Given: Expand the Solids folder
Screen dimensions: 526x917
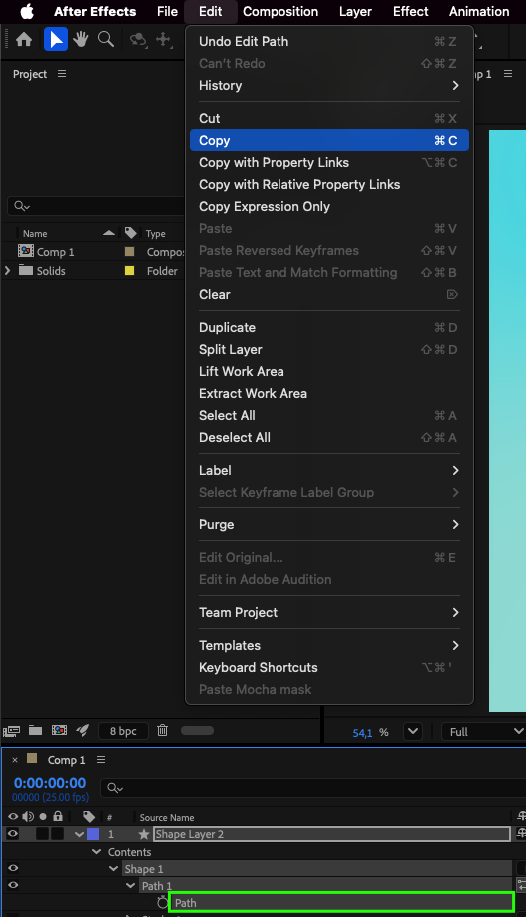Looking at the screenshot, I should pyautogui.click(x=8, y=270).
